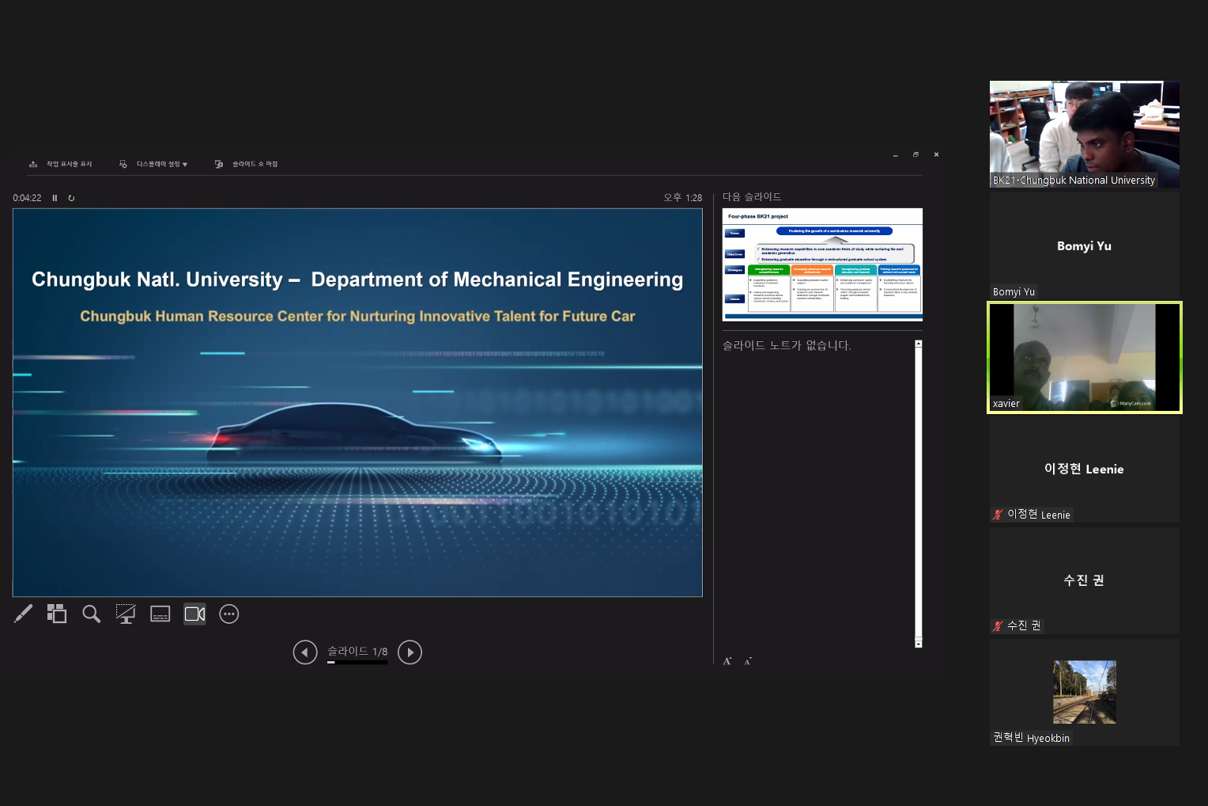
Task: Expand the display settings dropdown
Action: click(153, 164)
